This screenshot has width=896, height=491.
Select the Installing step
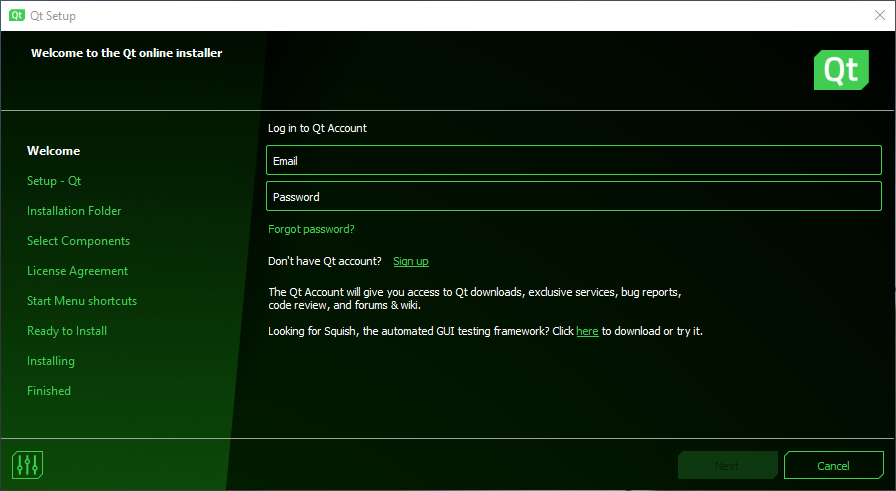(50, 361)
